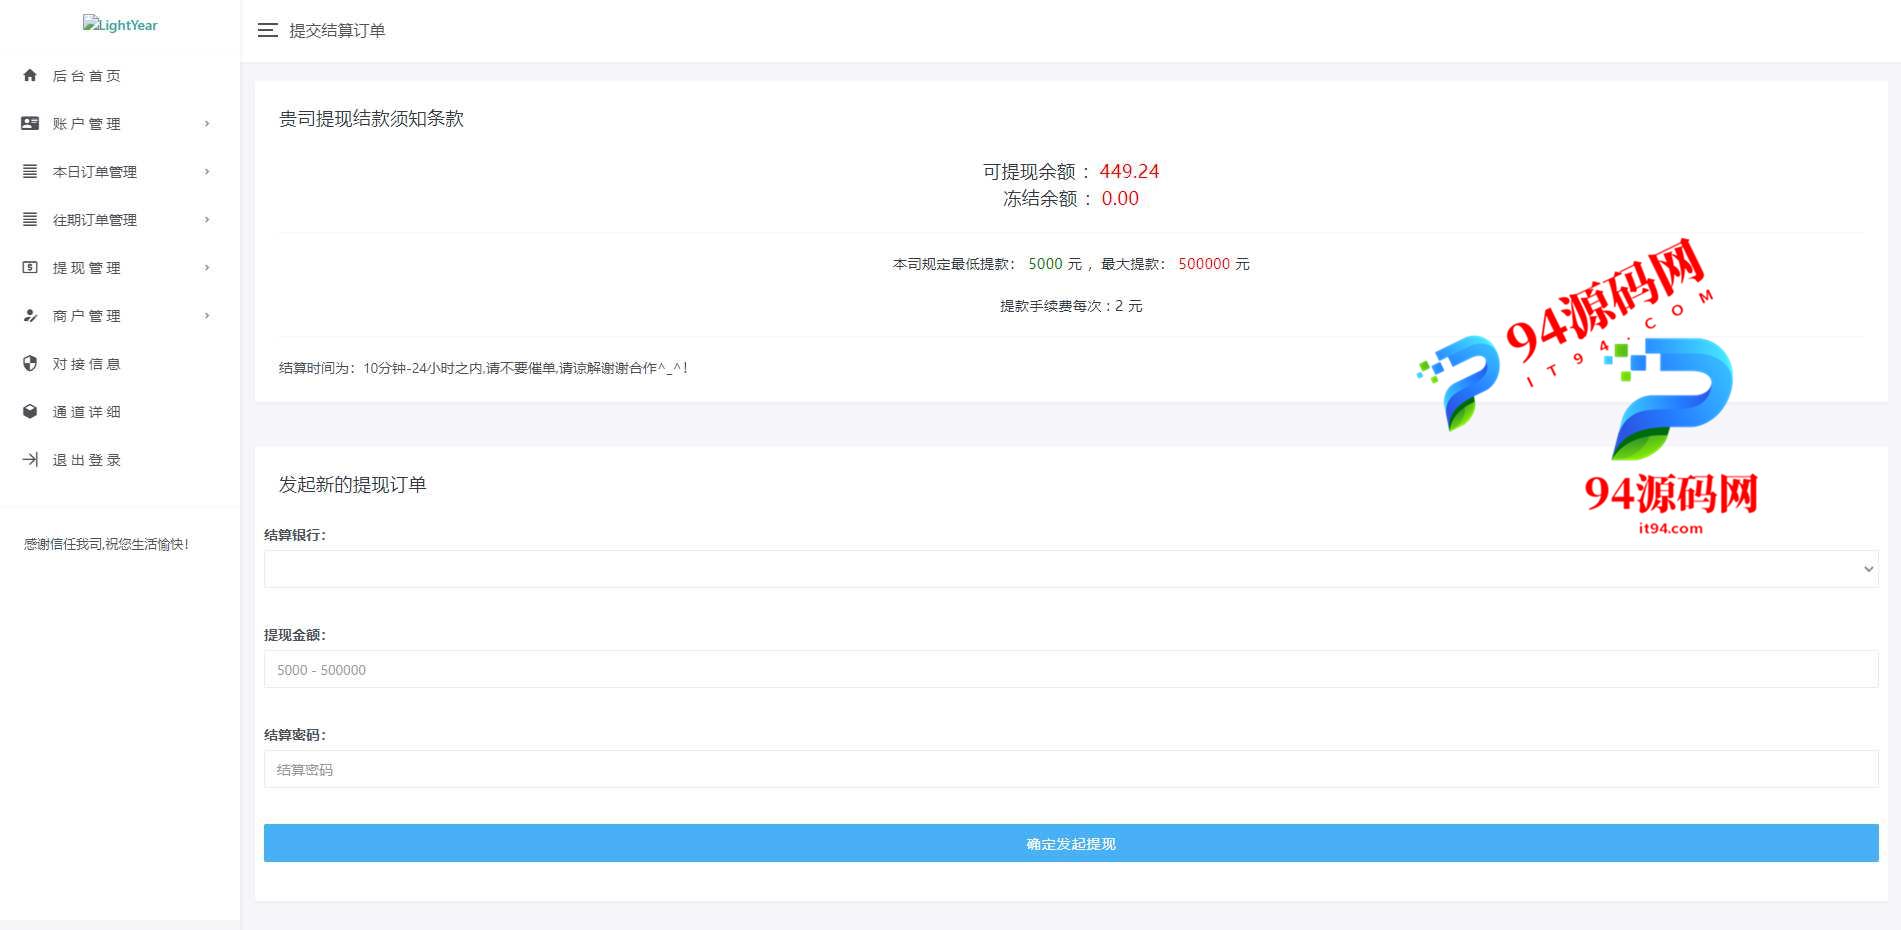
Task: Expand the 提现管理 submenu chevron
Action: 207,267
